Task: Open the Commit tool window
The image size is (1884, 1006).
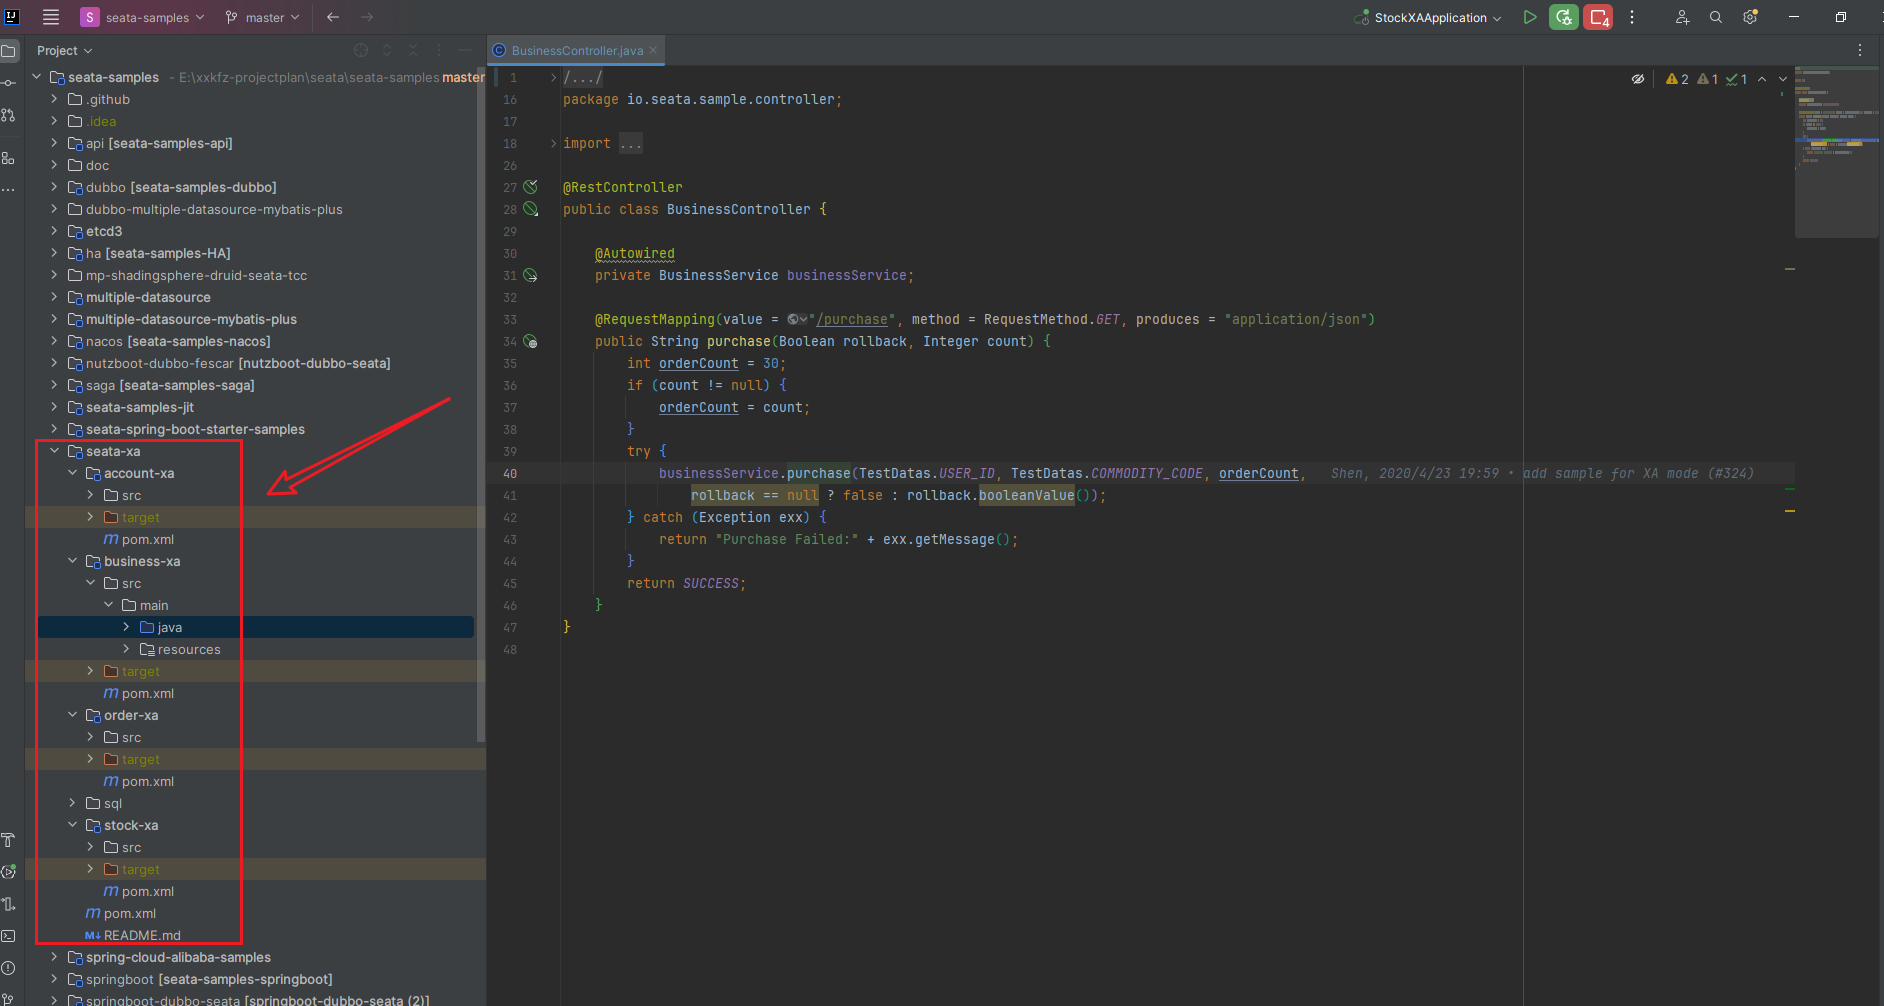Action: click(x=9, y=83)
